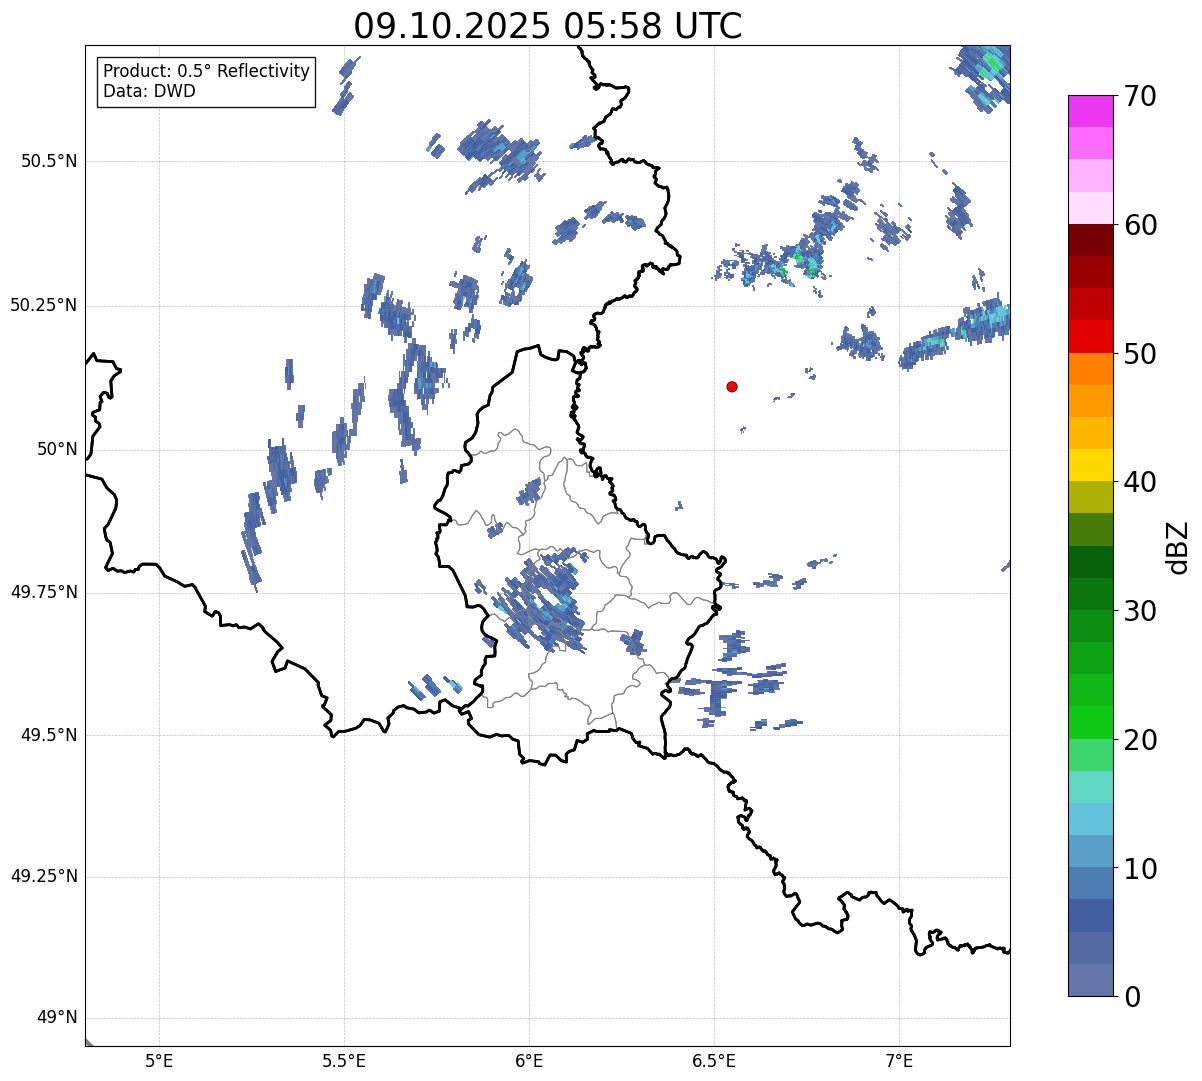Click the 7°E longitude label
The width and height of the screenshot is (1202, 1081).
tap(899, 1060)
